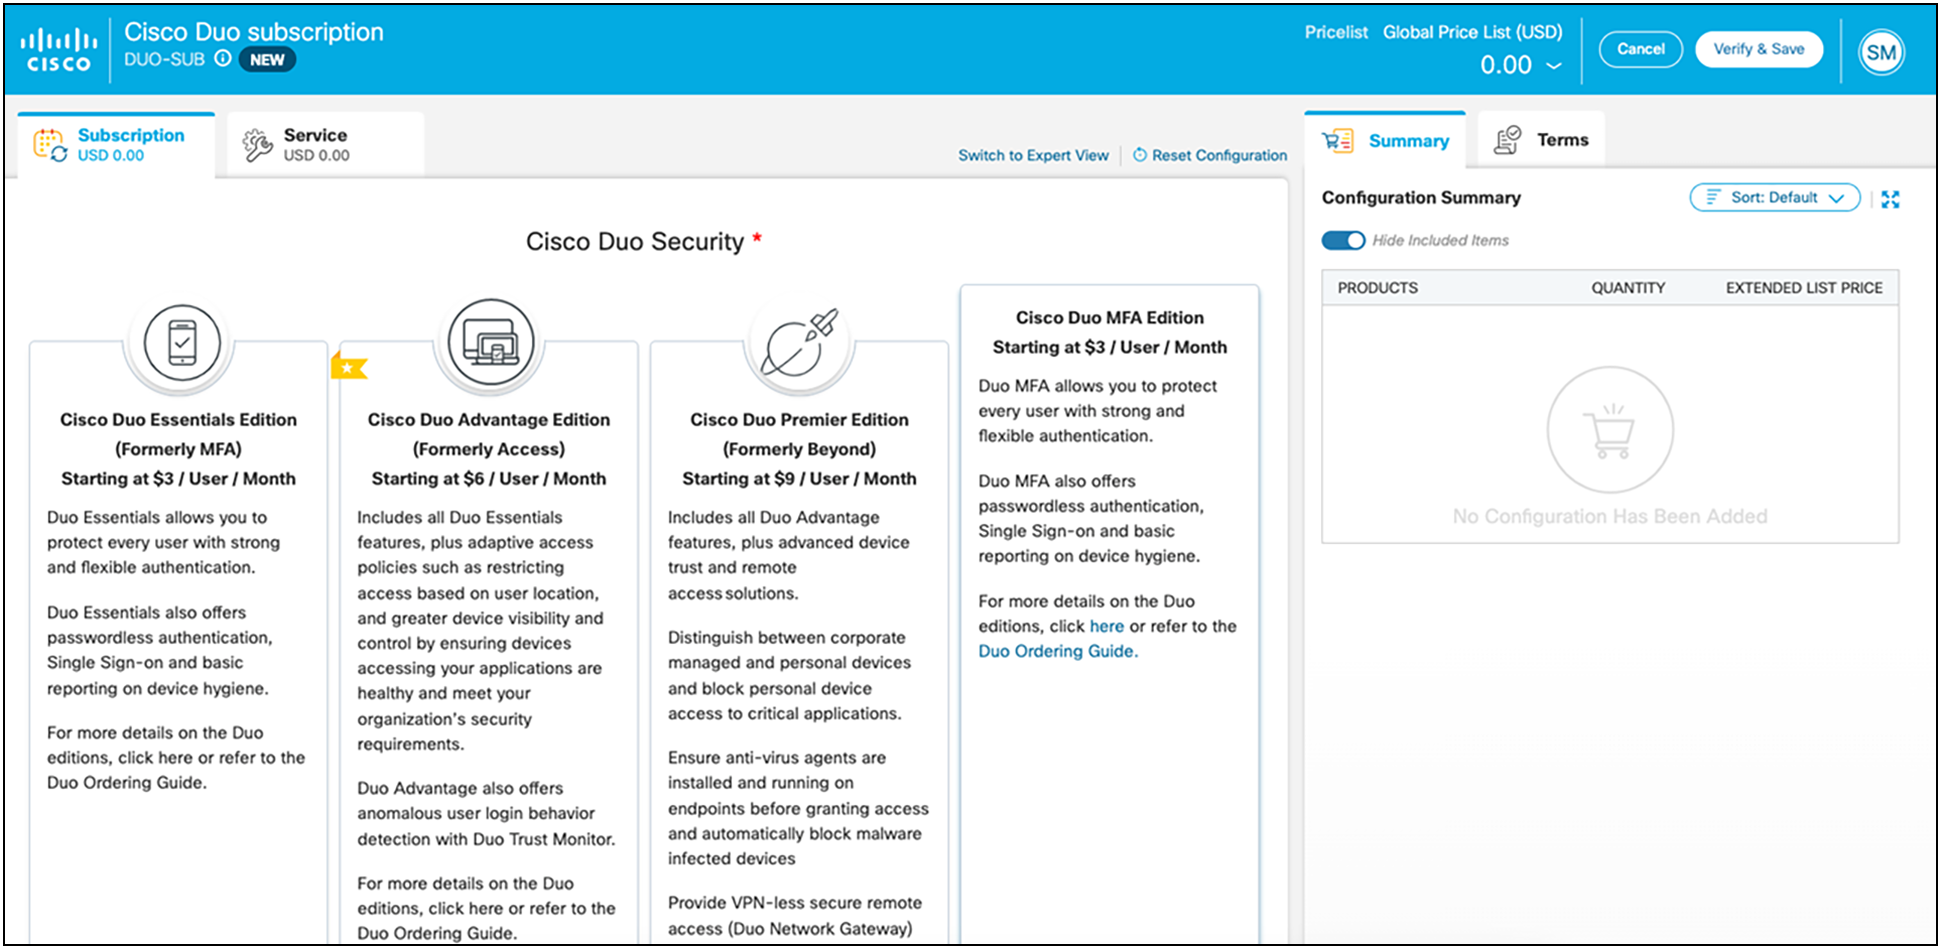Viewport: 1941px width, 949px height.
Task: Click the Cisco Duo subscription title
Action: coord(254,32)
